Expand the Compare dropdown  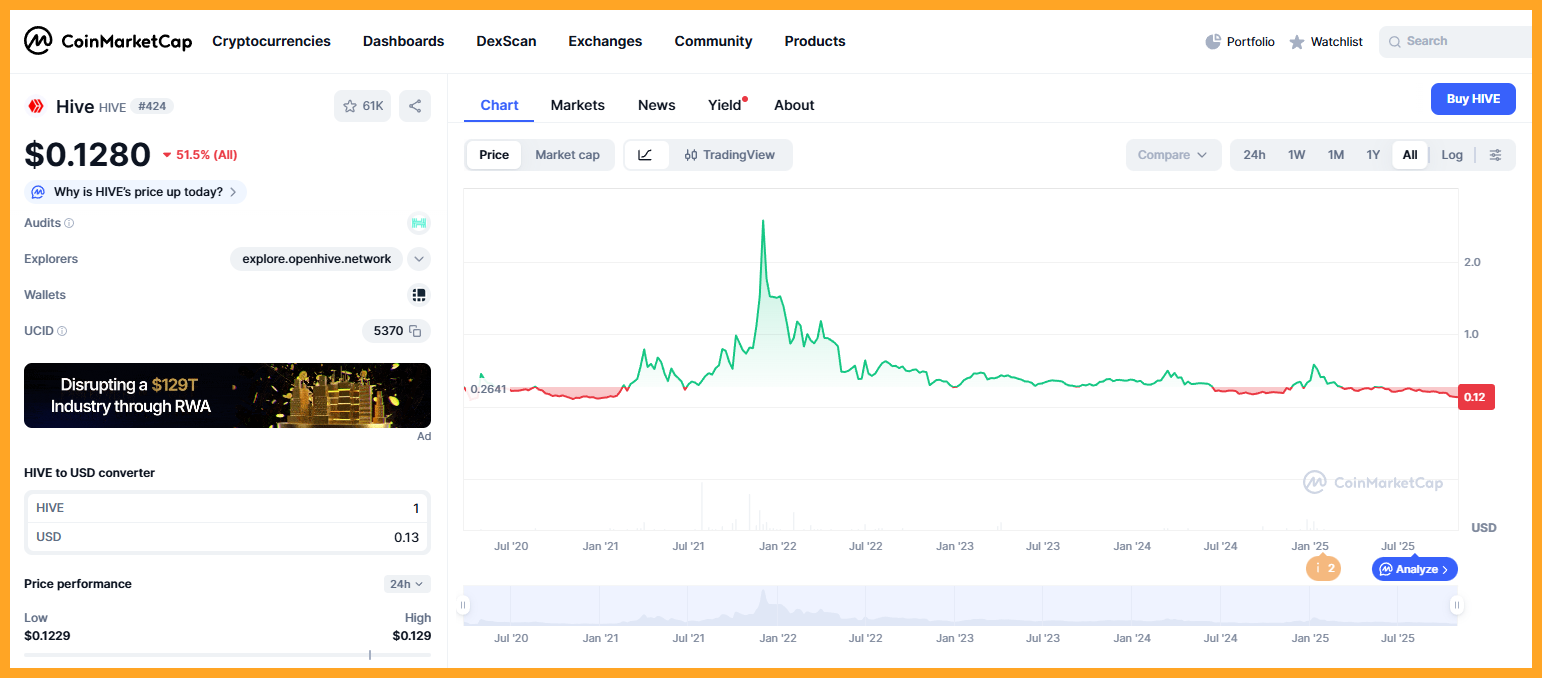point(1172,155)
